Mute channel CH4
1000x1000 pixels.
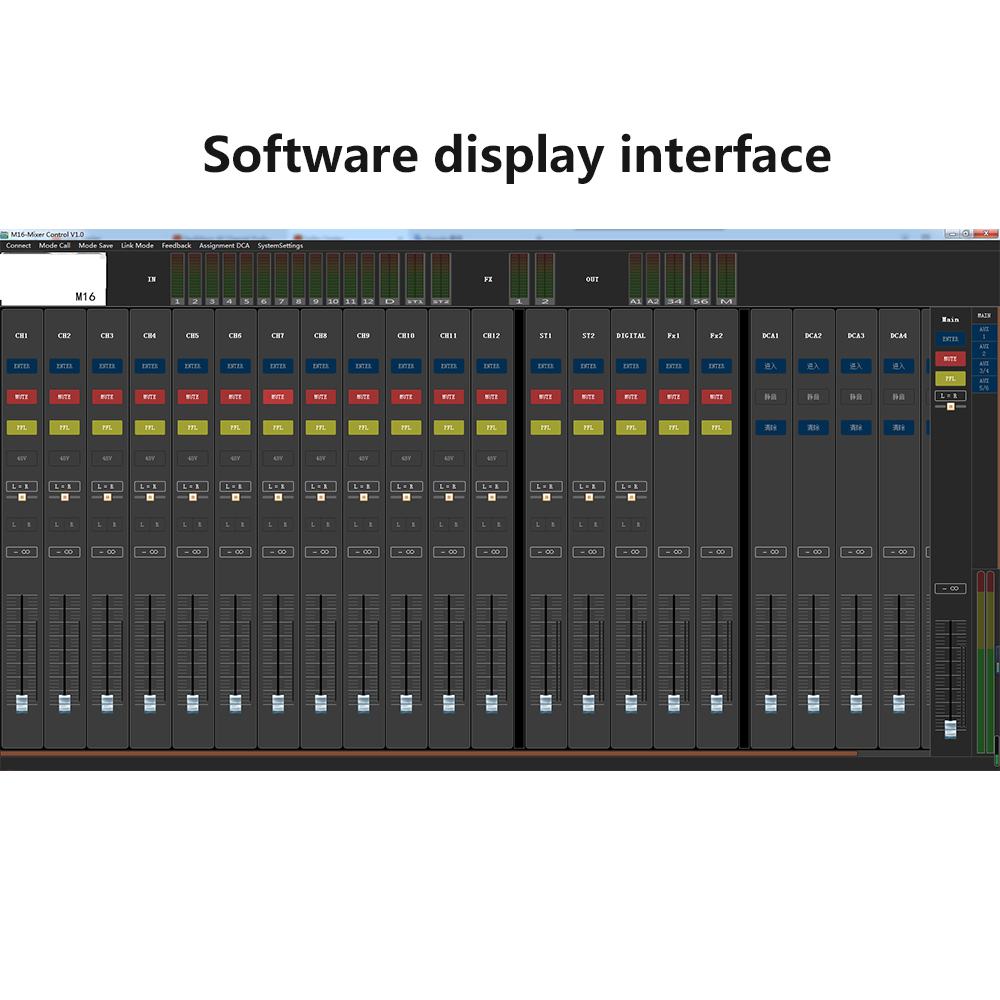(x=150, y=397)
